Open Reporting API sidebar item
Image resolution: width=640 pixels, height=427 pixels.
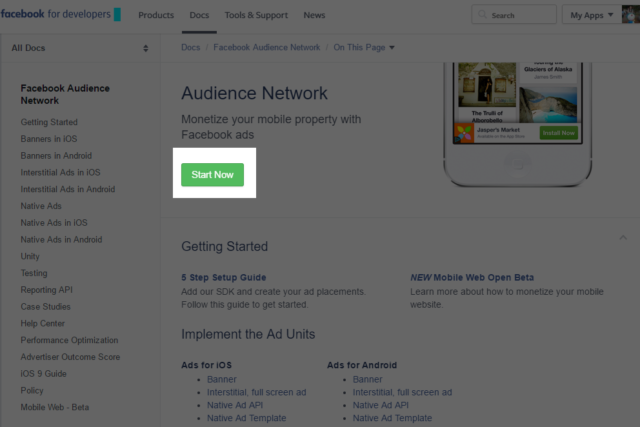(x=47, y=289)
